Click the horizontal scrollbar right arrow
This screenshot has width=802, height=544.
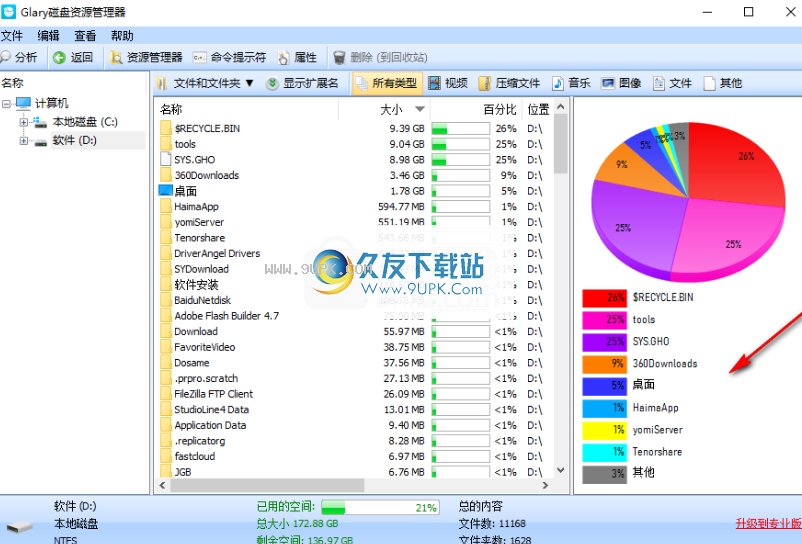[545, 485]
